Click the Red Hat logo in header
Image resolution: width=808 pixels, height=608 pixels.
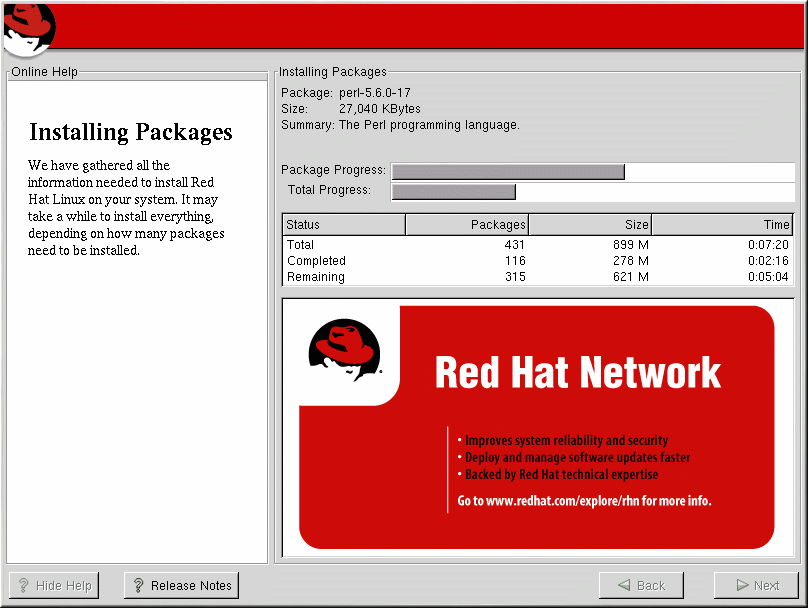[29, 30]
